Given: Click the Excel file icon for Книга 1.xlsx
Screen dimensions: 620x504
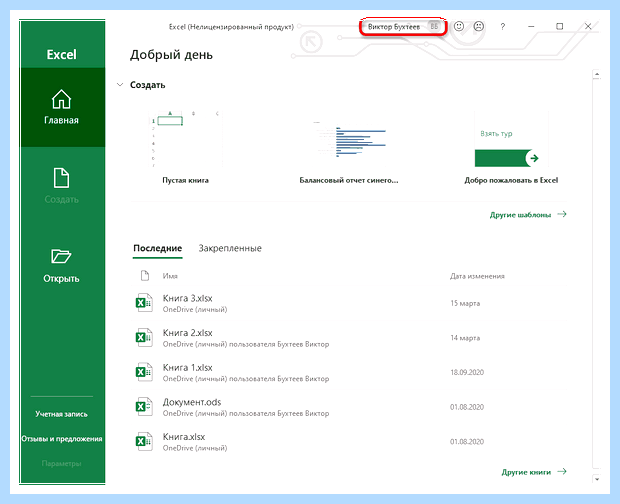Looking at the screenshot, I should 144,372.
